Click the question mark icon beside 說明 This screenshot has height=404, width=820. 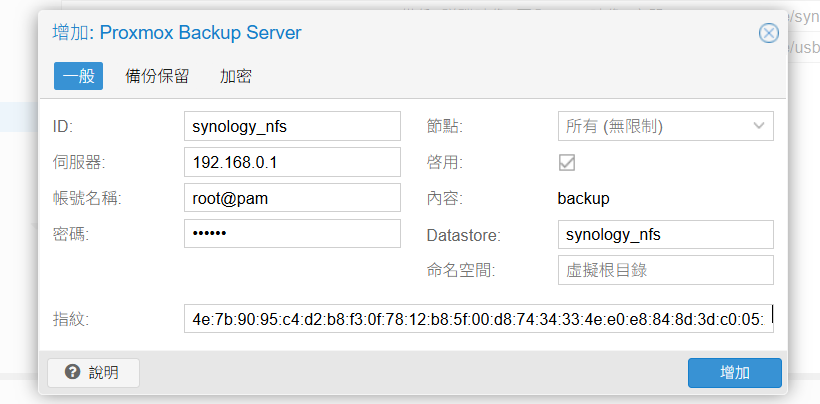72,373
